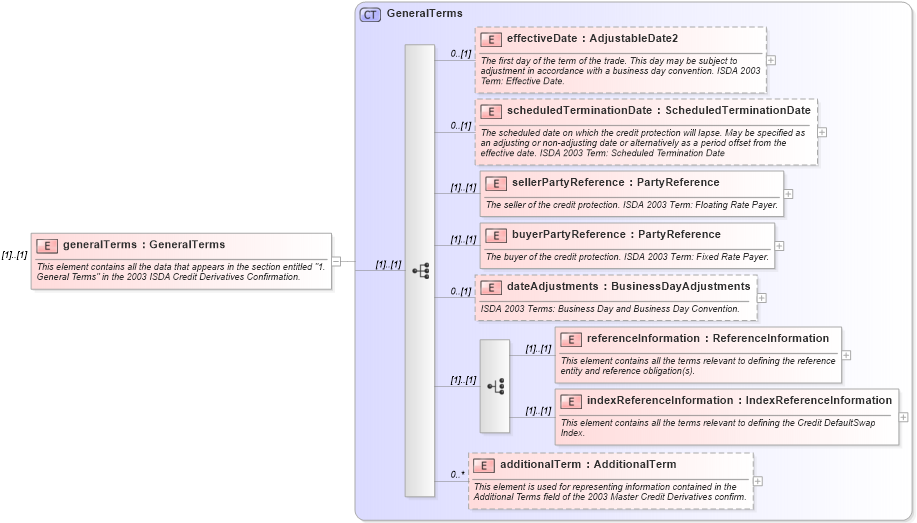Expand the effectiveDate element
Viewport: 917px width, 523px height.
pyautogui.click(x=771, y=60)
